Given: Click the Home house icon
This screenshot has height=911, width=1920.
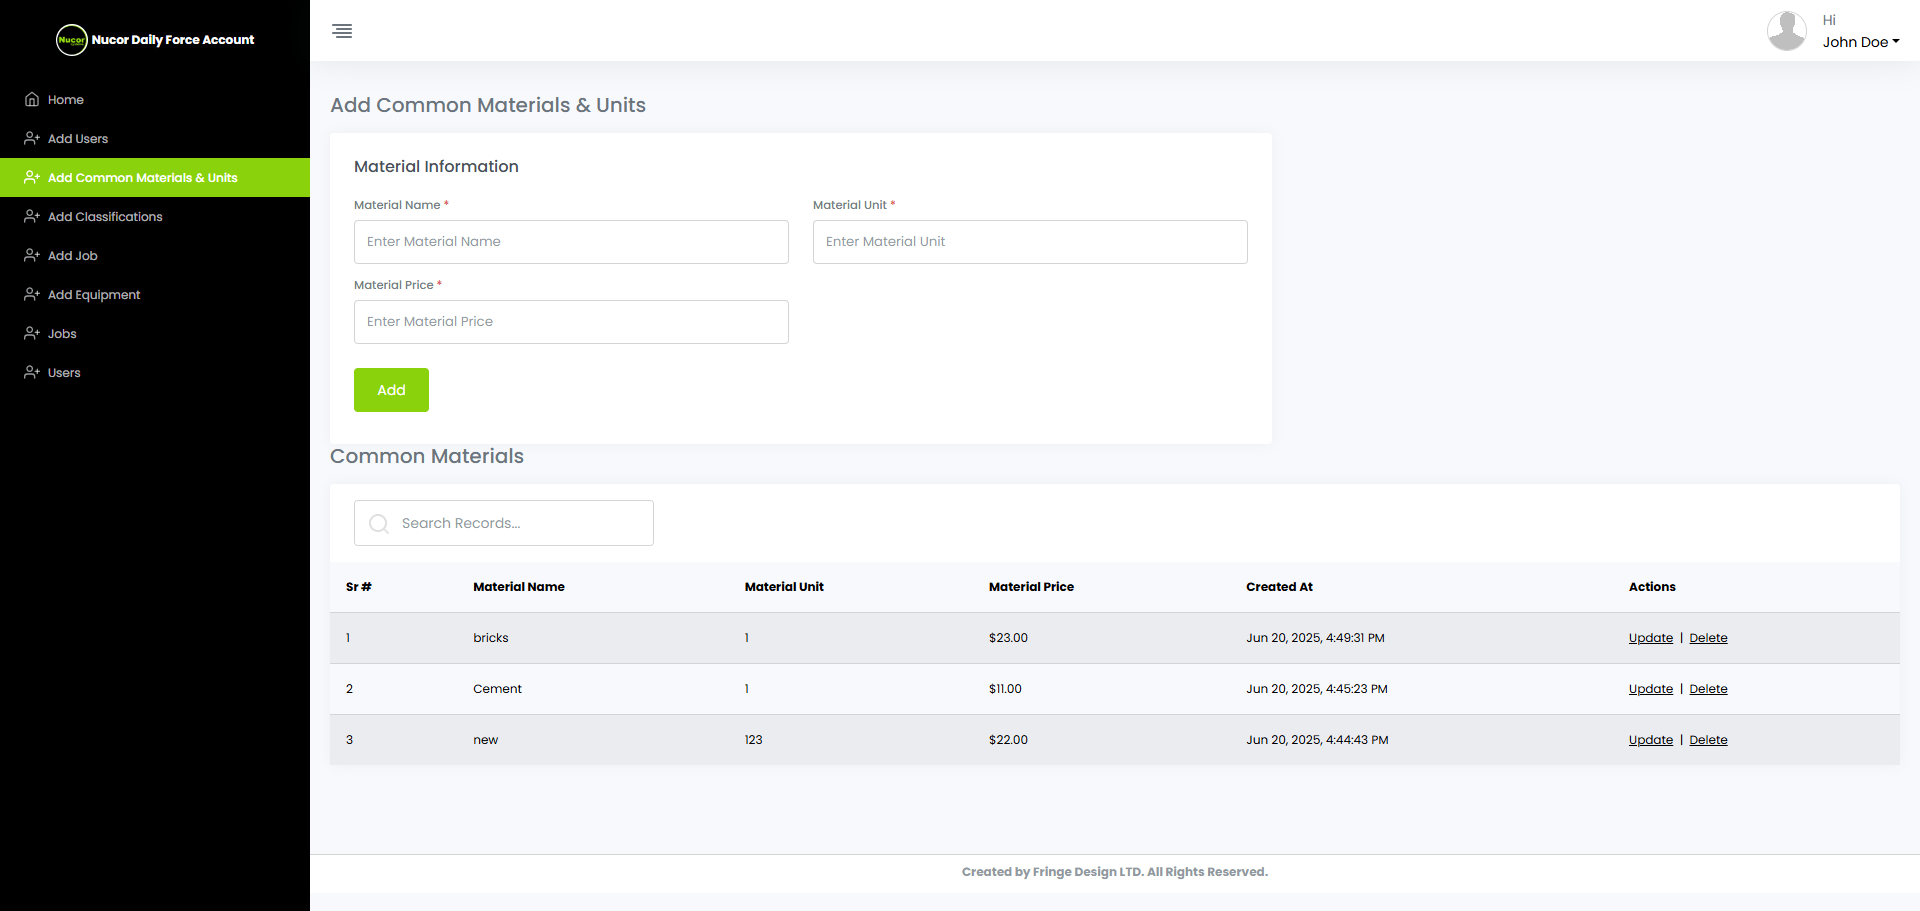Looking at the screenshot, I should point(32,100).
